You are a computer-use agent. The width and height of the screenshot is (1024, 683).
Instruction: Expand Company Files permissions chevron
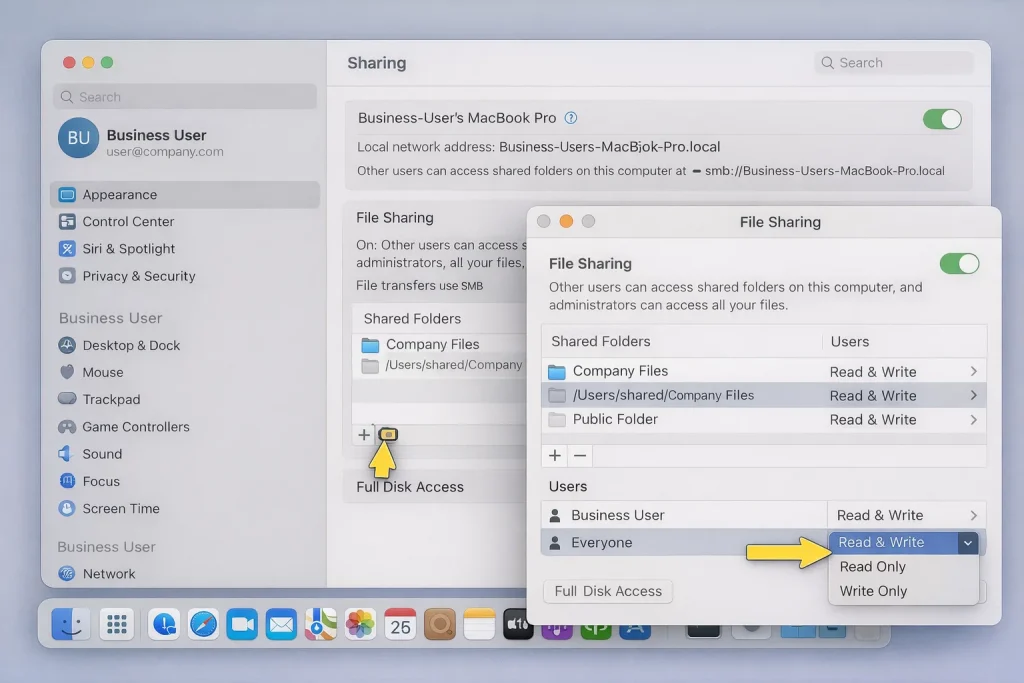tap(974, 372)
